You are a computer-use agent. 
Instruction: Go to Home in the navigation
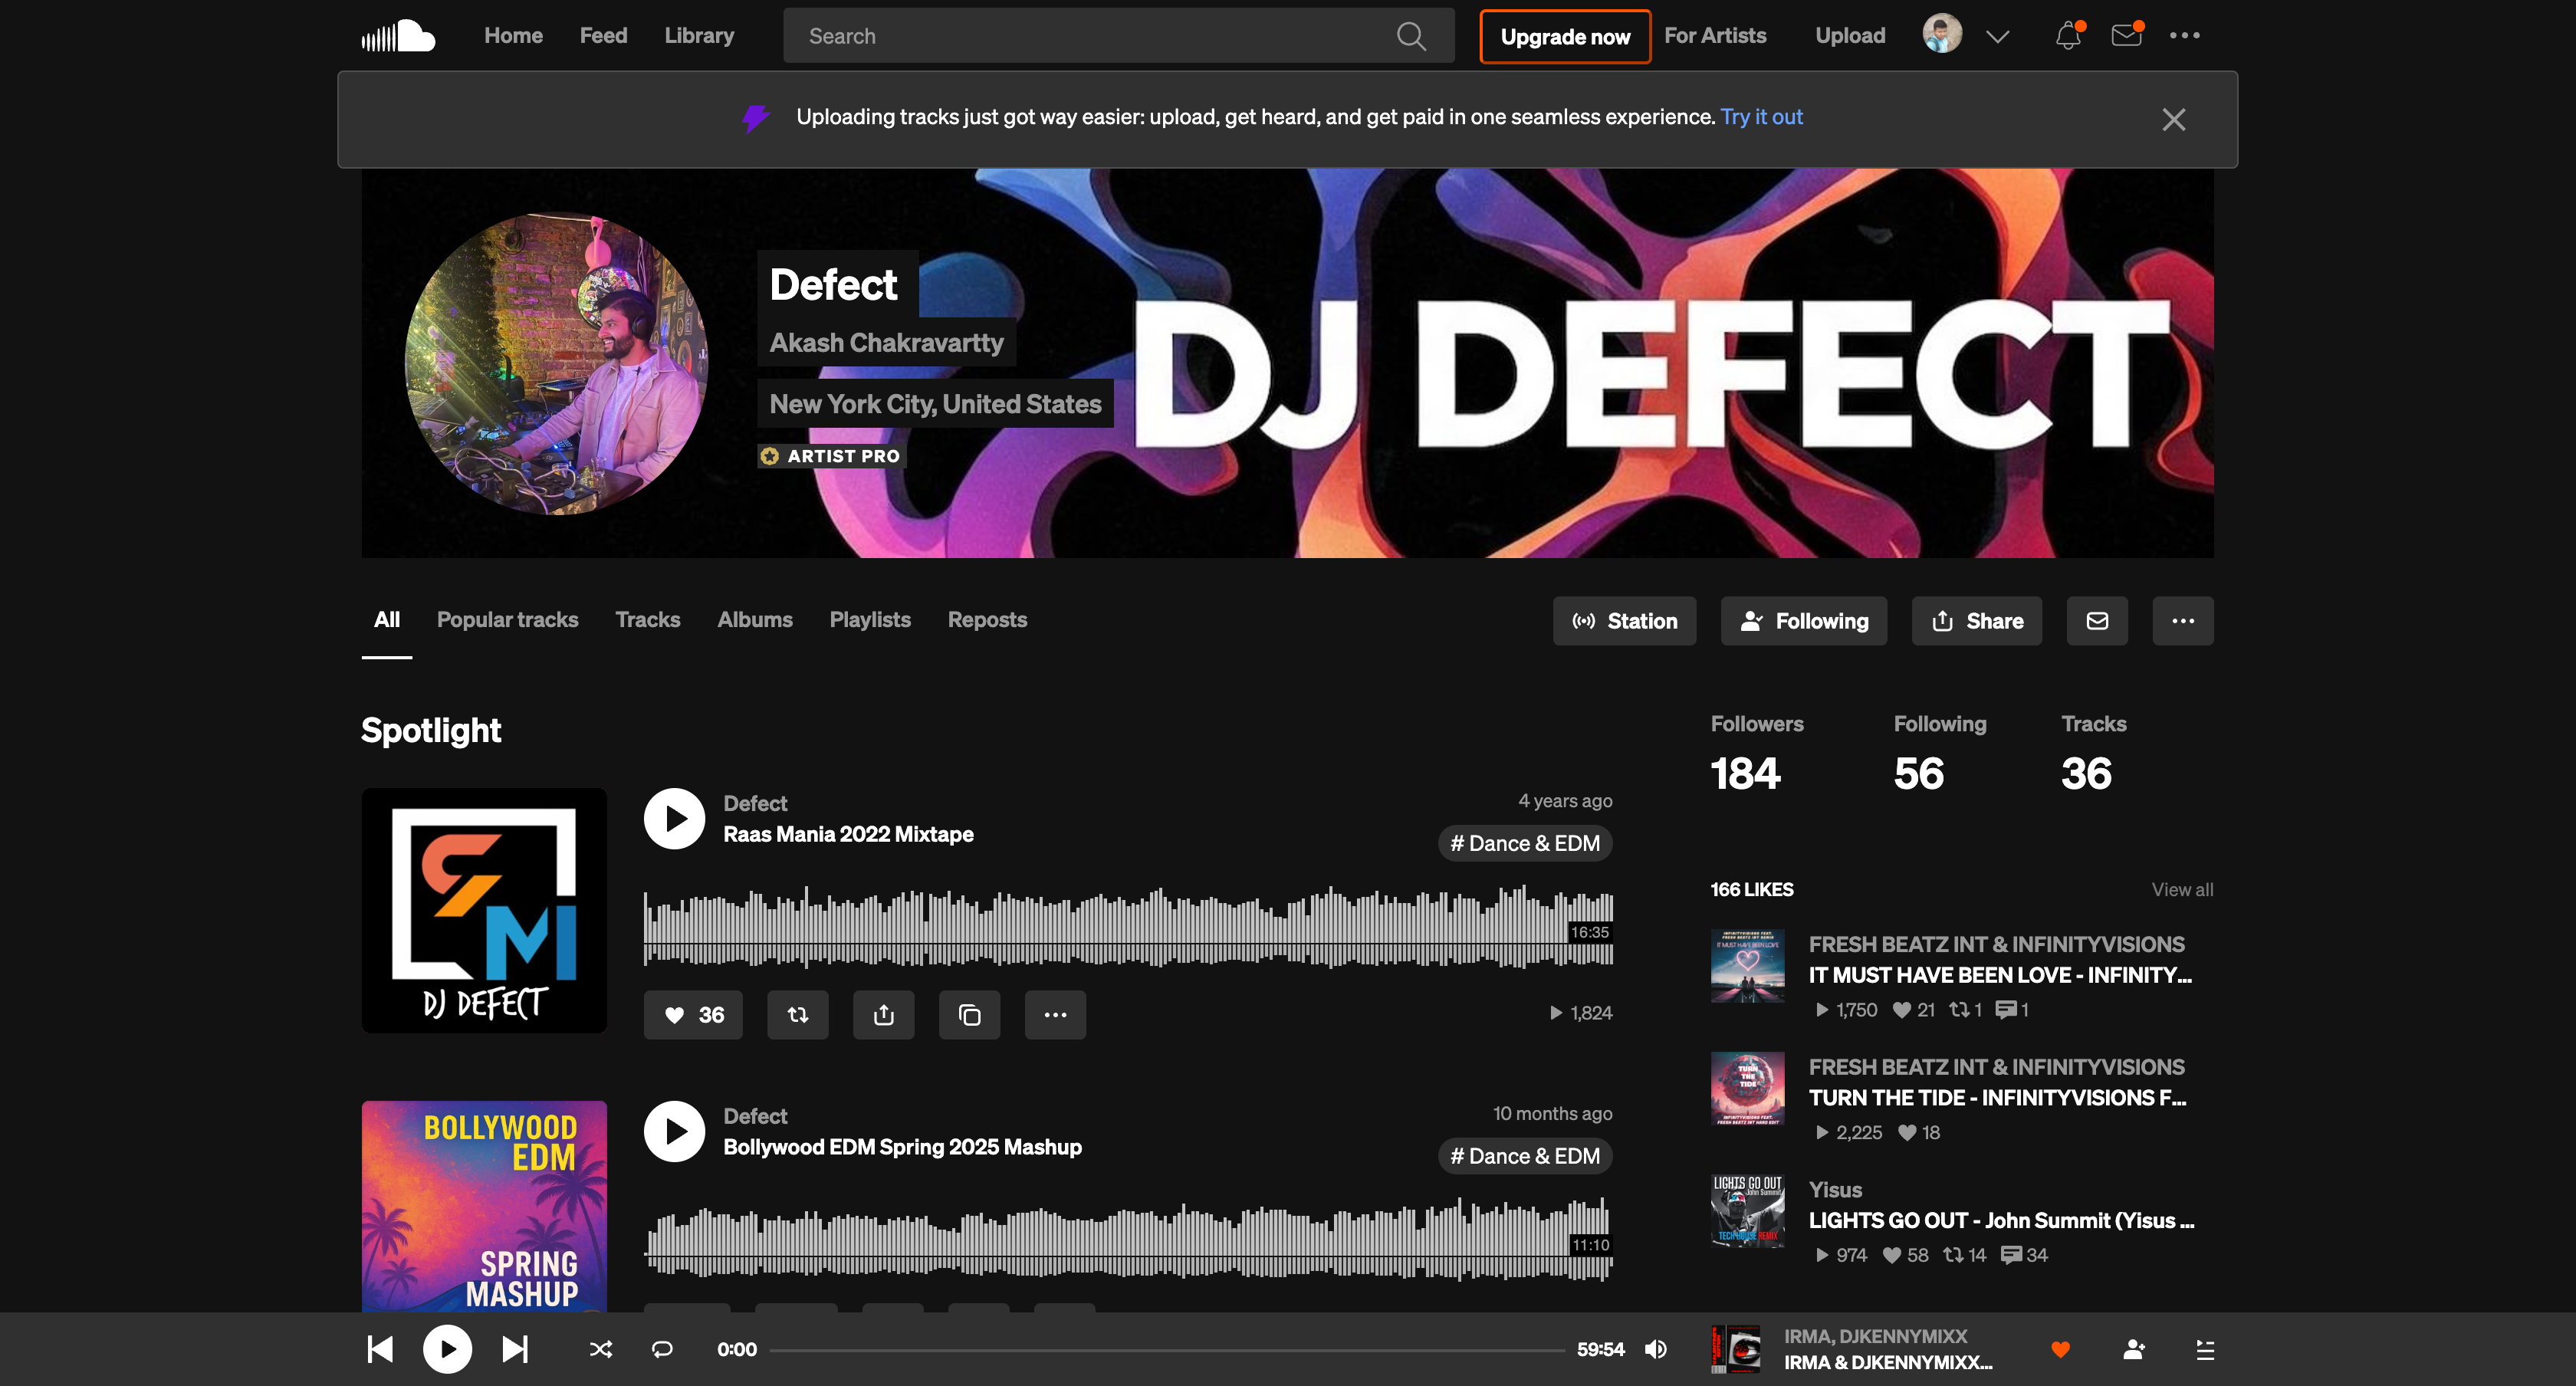pyautogui.click(x=514, y=36)
